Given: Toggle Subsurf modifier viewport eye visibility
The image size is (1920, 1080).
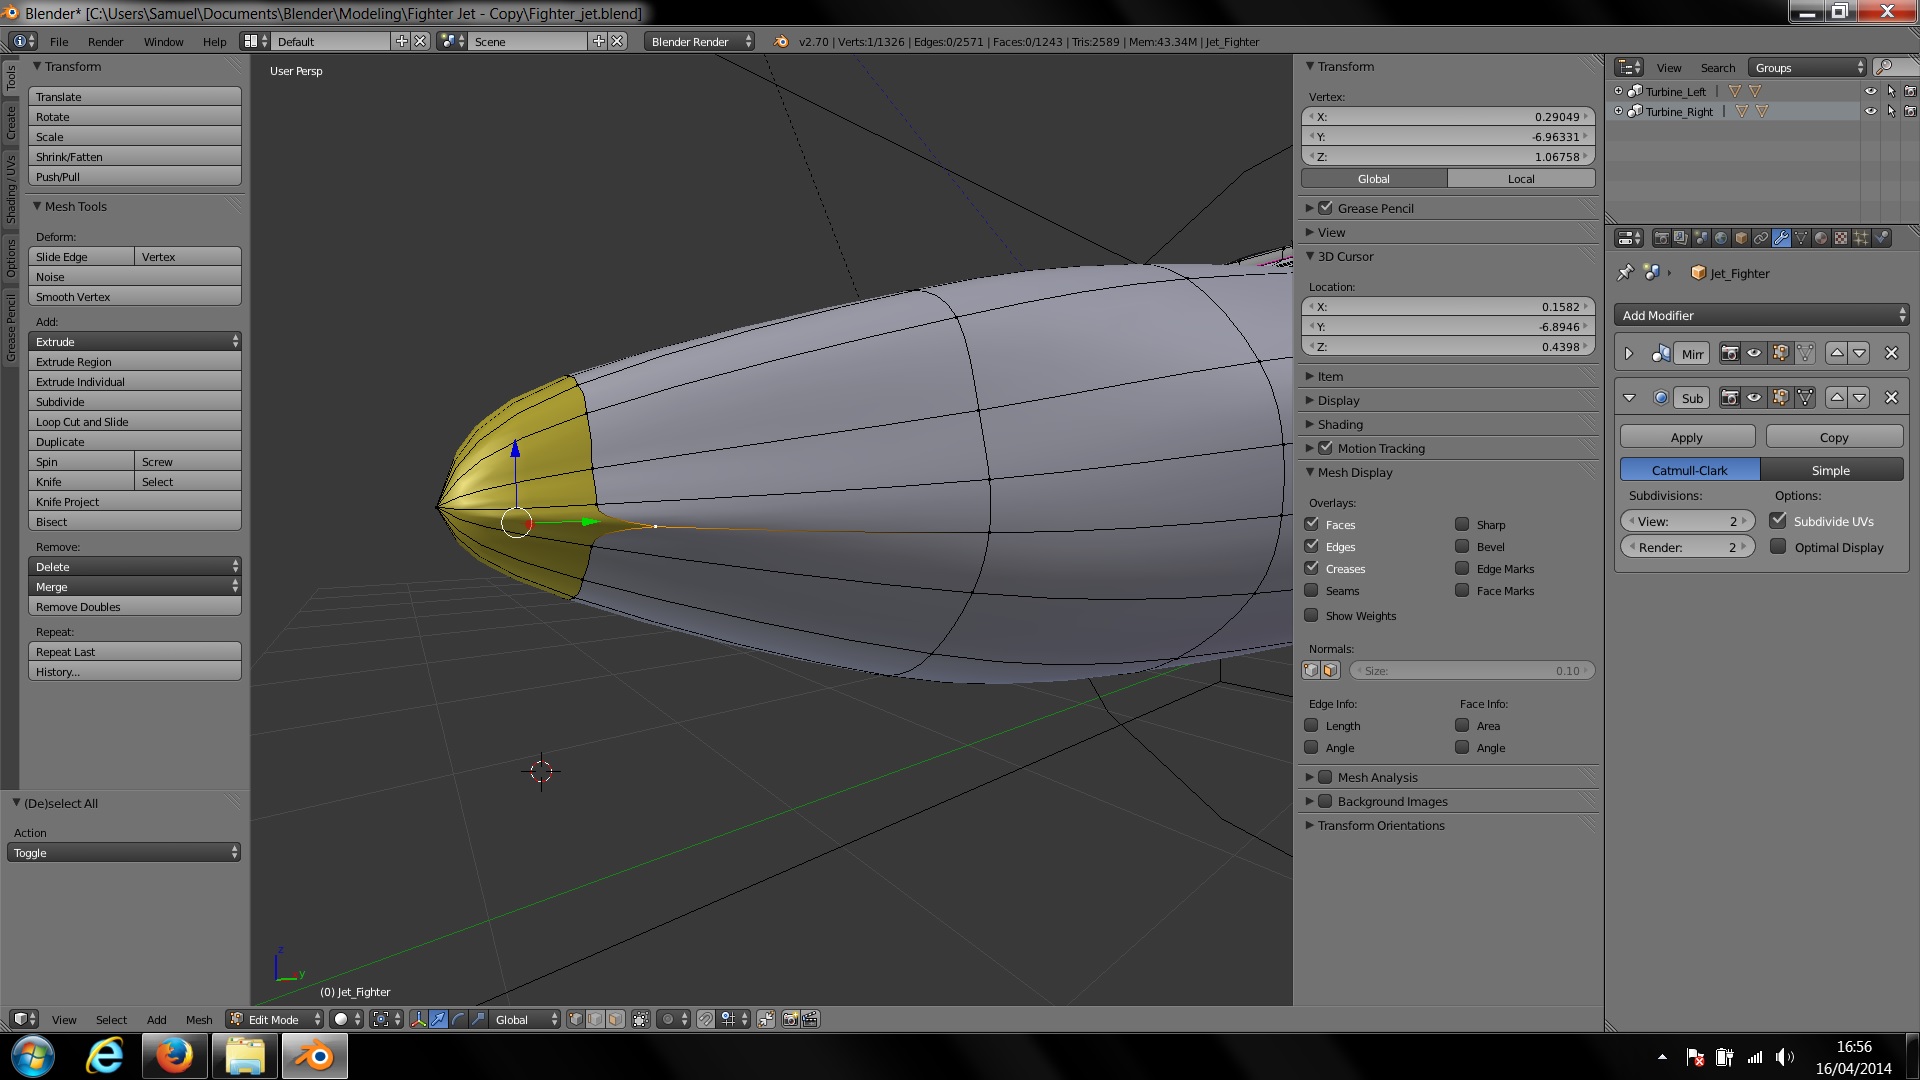Looking at the screenshot, I should [x=1754, y=397].
